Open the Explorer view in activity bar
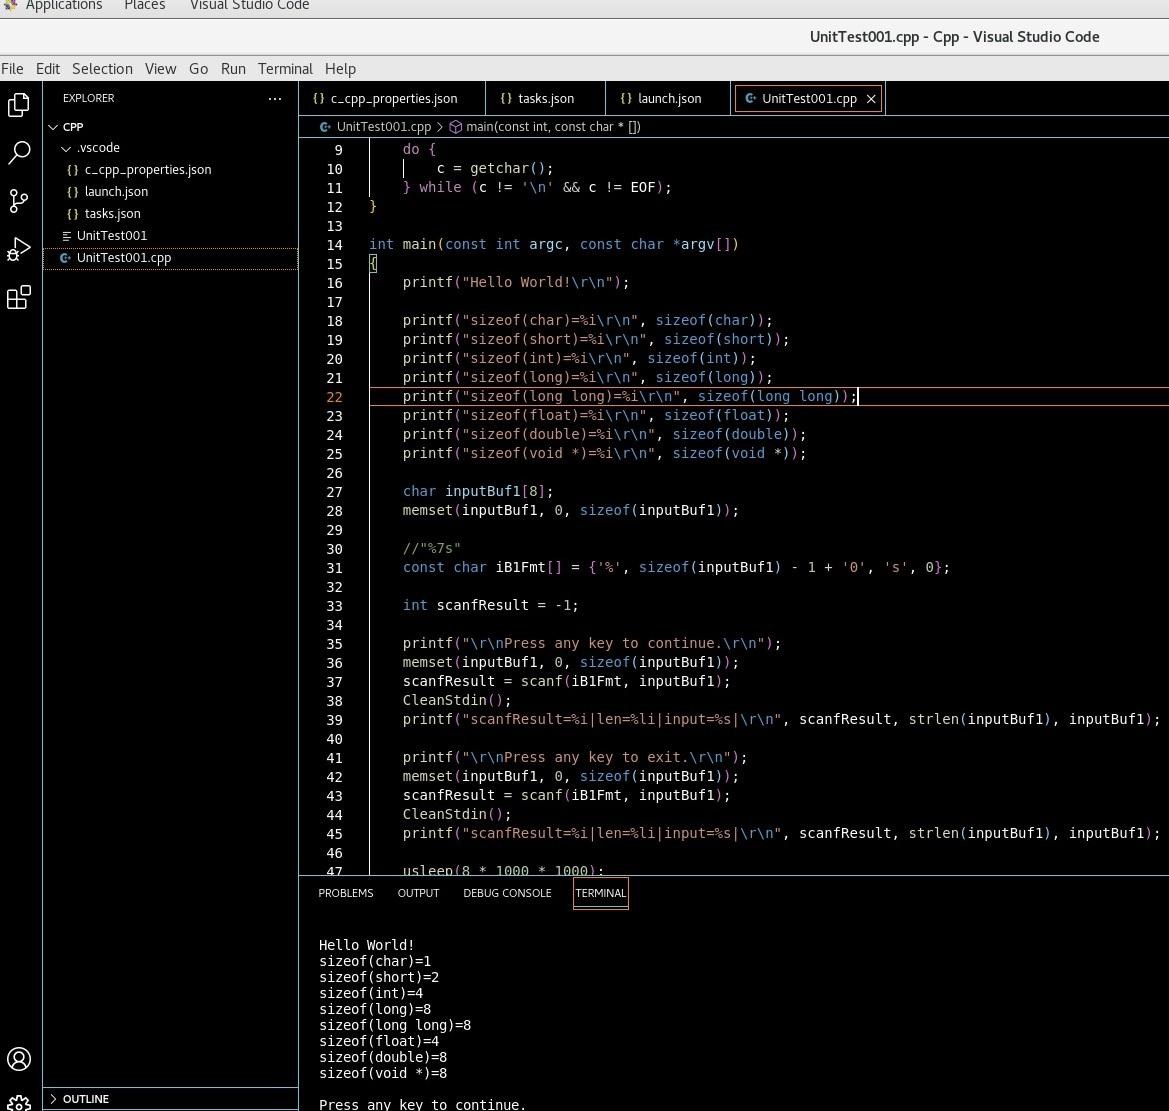This screenshot has width=1169, height=1111. [x=19, y=104]
